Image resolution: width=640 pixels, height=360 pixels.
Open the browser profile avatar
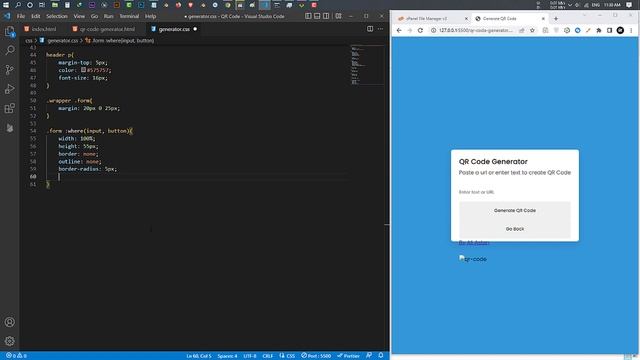(x=620, y=30)
